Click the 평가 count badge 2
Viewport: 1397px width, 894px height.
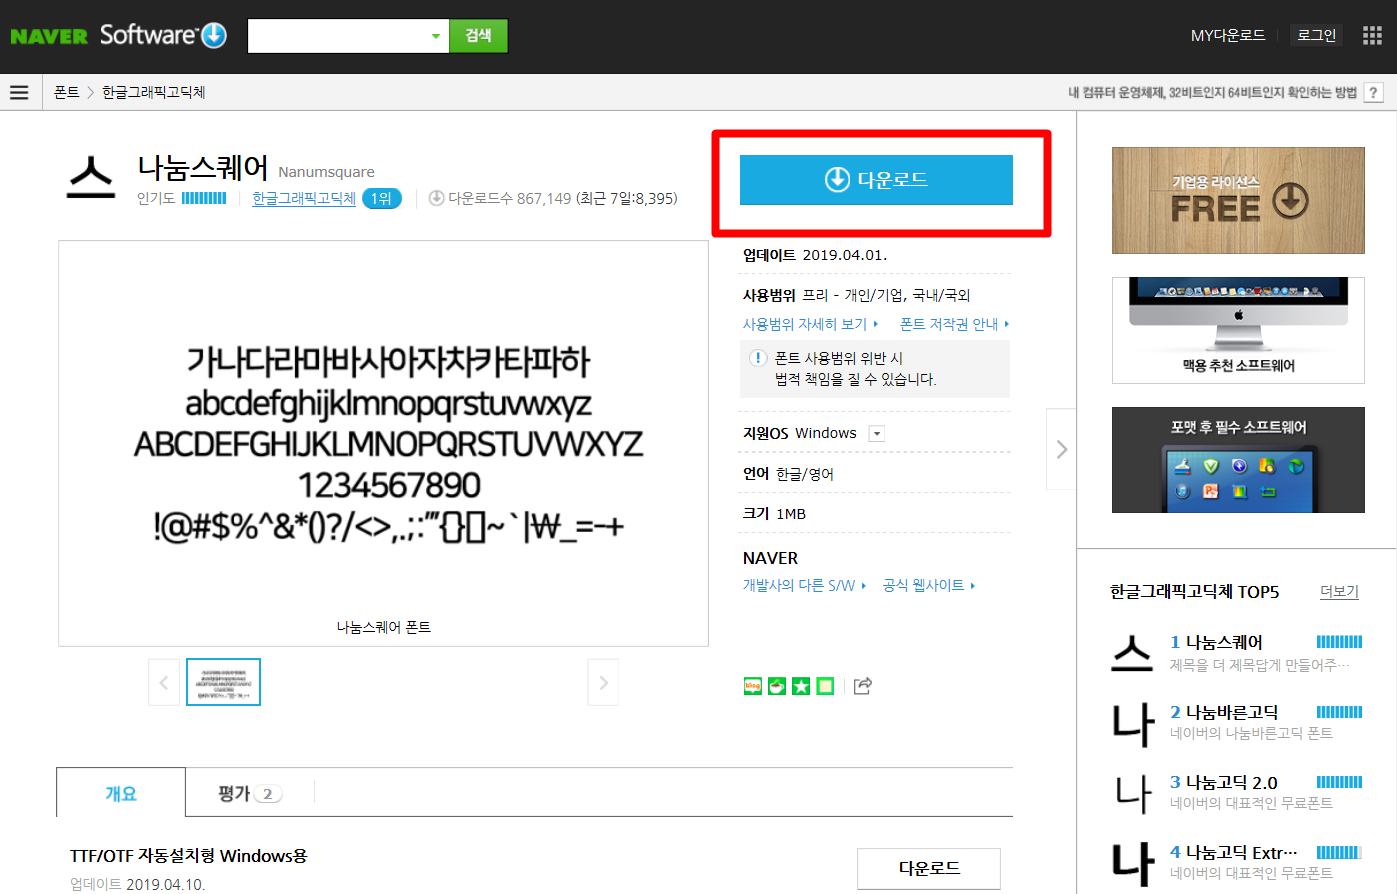[x=267, y=794]
